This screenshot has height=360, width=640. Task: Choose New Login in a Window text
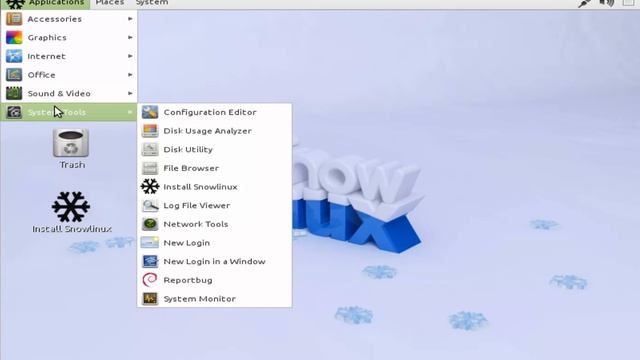point(214,262)
